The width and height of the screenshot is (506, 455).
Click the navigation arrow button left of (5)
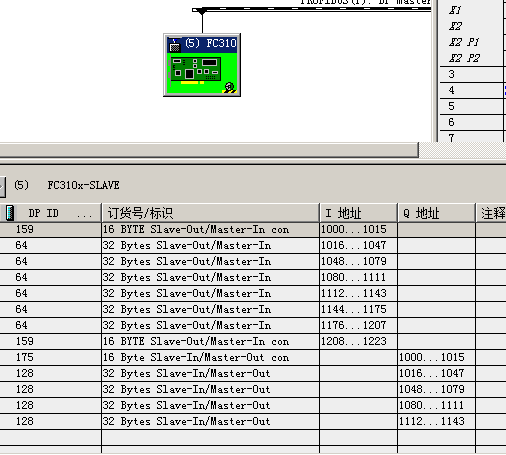point(2,186)
